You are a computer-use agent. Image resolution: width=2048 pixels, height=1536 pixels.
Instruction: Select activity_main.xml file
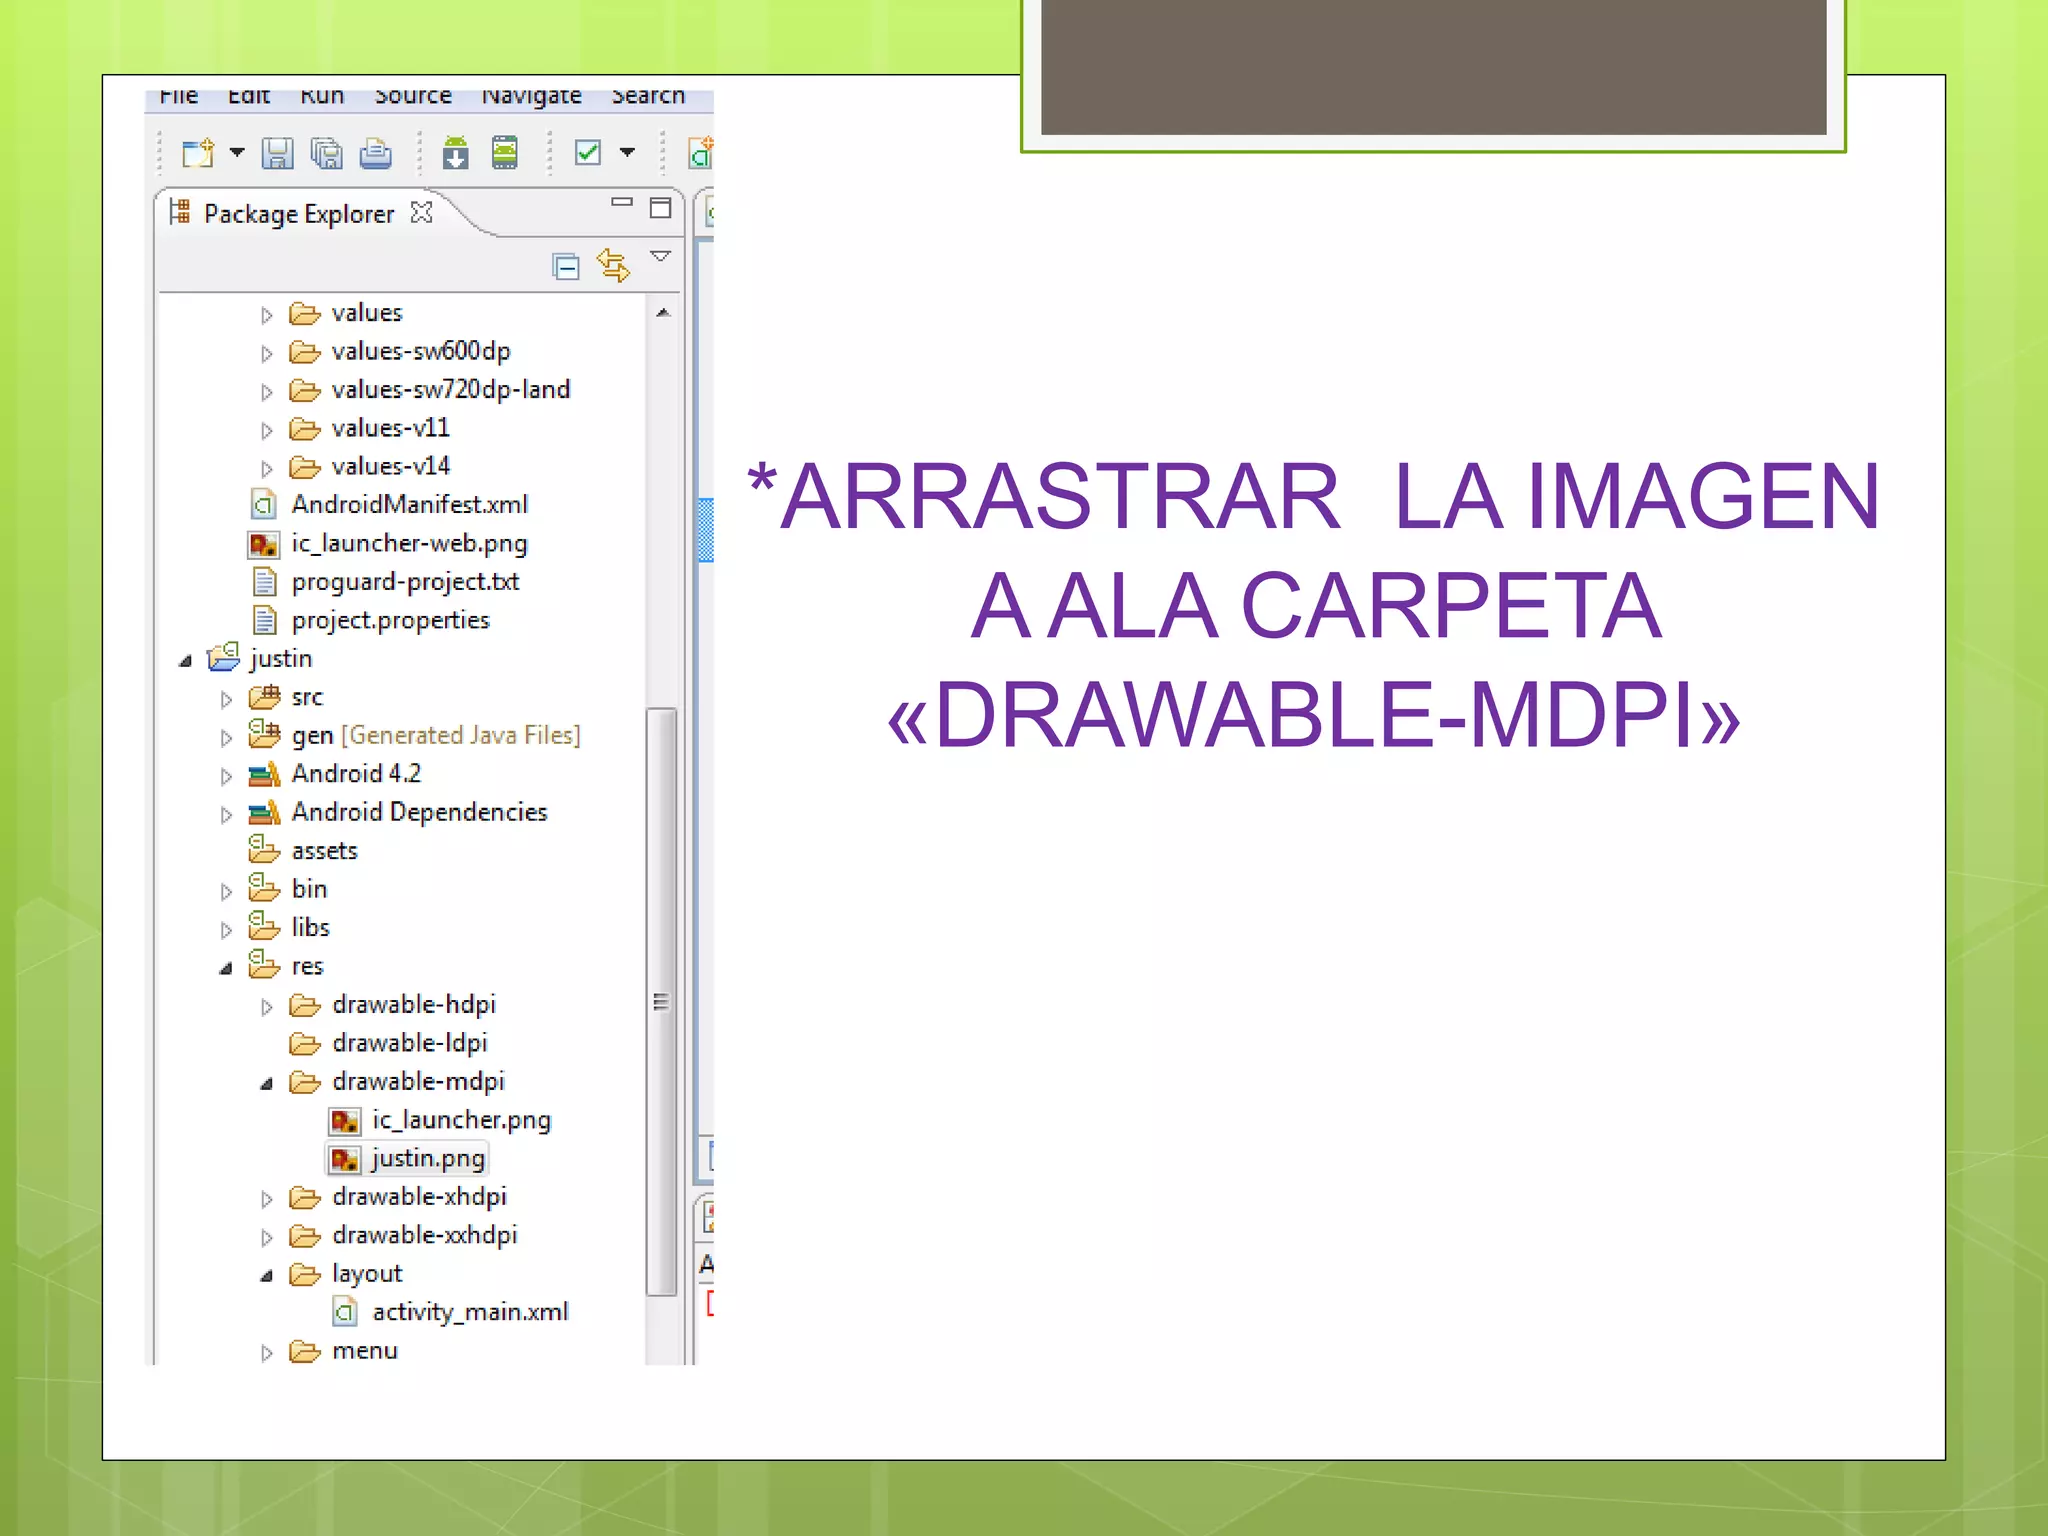click(470, 1312)
